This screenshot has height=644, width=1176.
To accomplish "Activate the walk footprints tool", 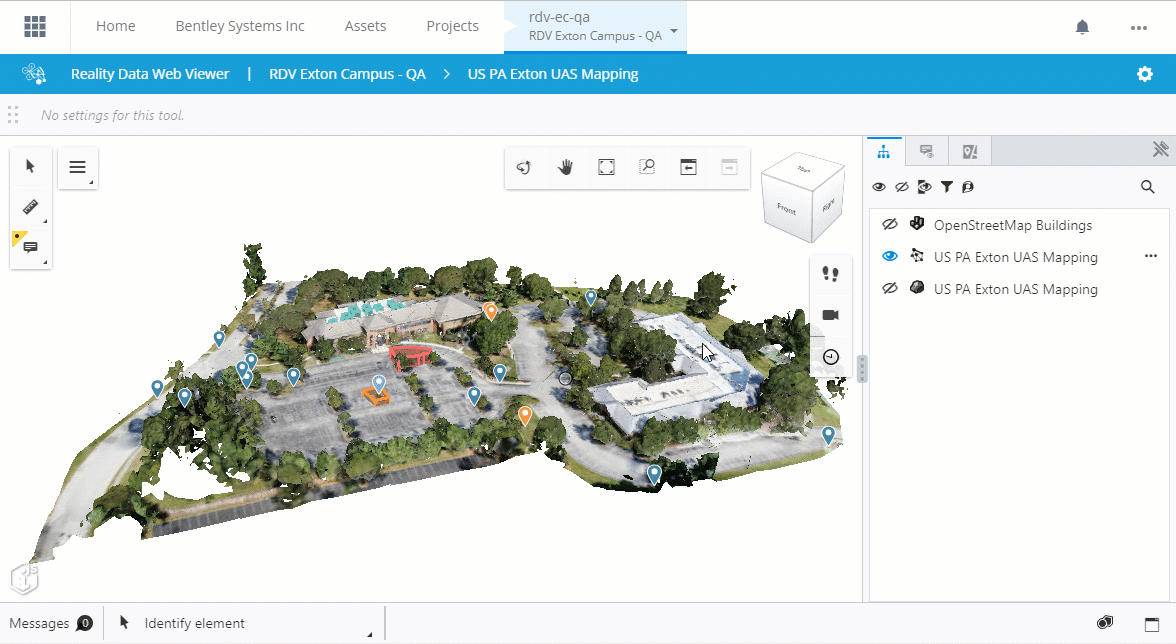I will click(x=830, y=274).
